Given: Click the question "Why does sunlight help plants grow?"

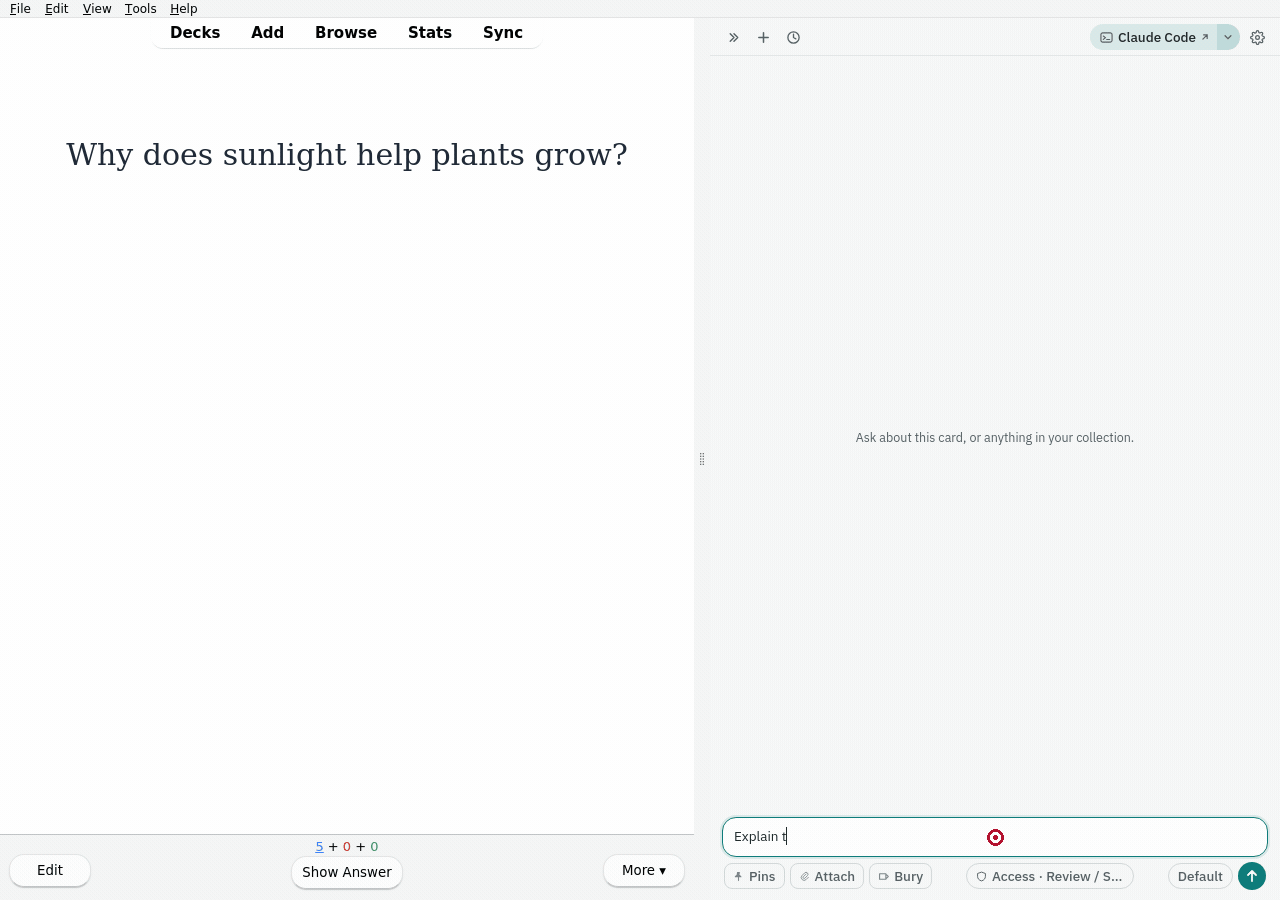Looking at the screenshot, I should [347, 155].
